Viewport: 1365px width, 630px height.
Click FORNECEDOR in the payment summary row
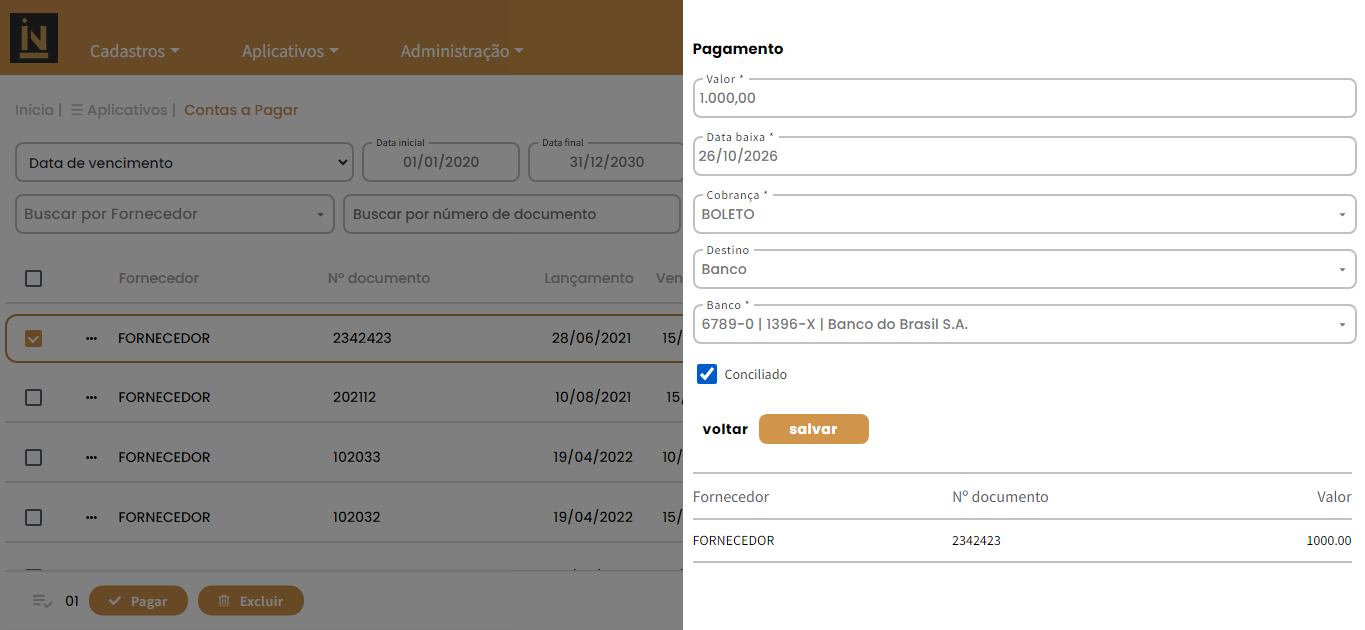coord(734,541)
